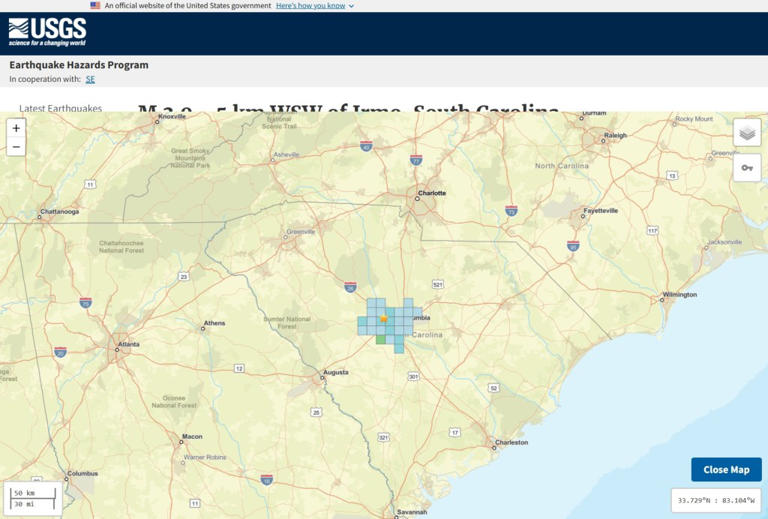This screenshot has width=768, height=519.
Task: Click the Augusta city label
Action: click(x=336, y=372)
